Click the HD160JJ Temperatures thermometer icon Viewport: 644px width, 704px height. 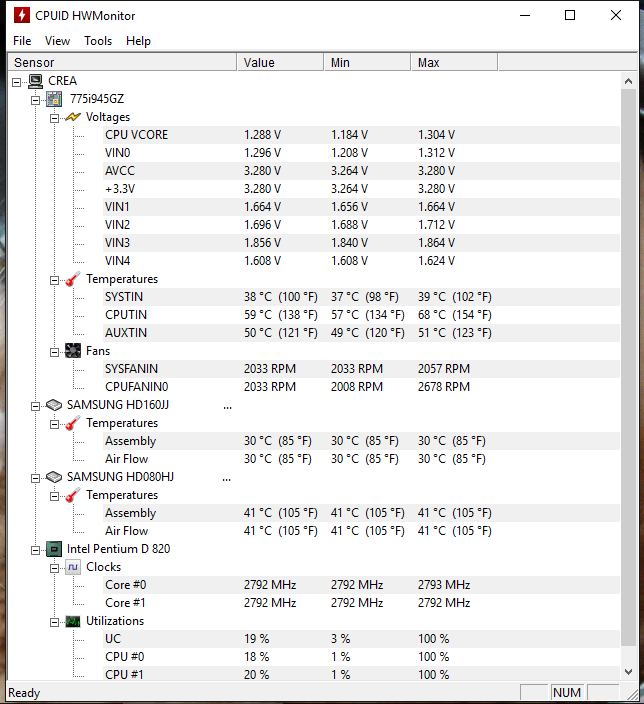pyautogui.click(x=73, y=423)
